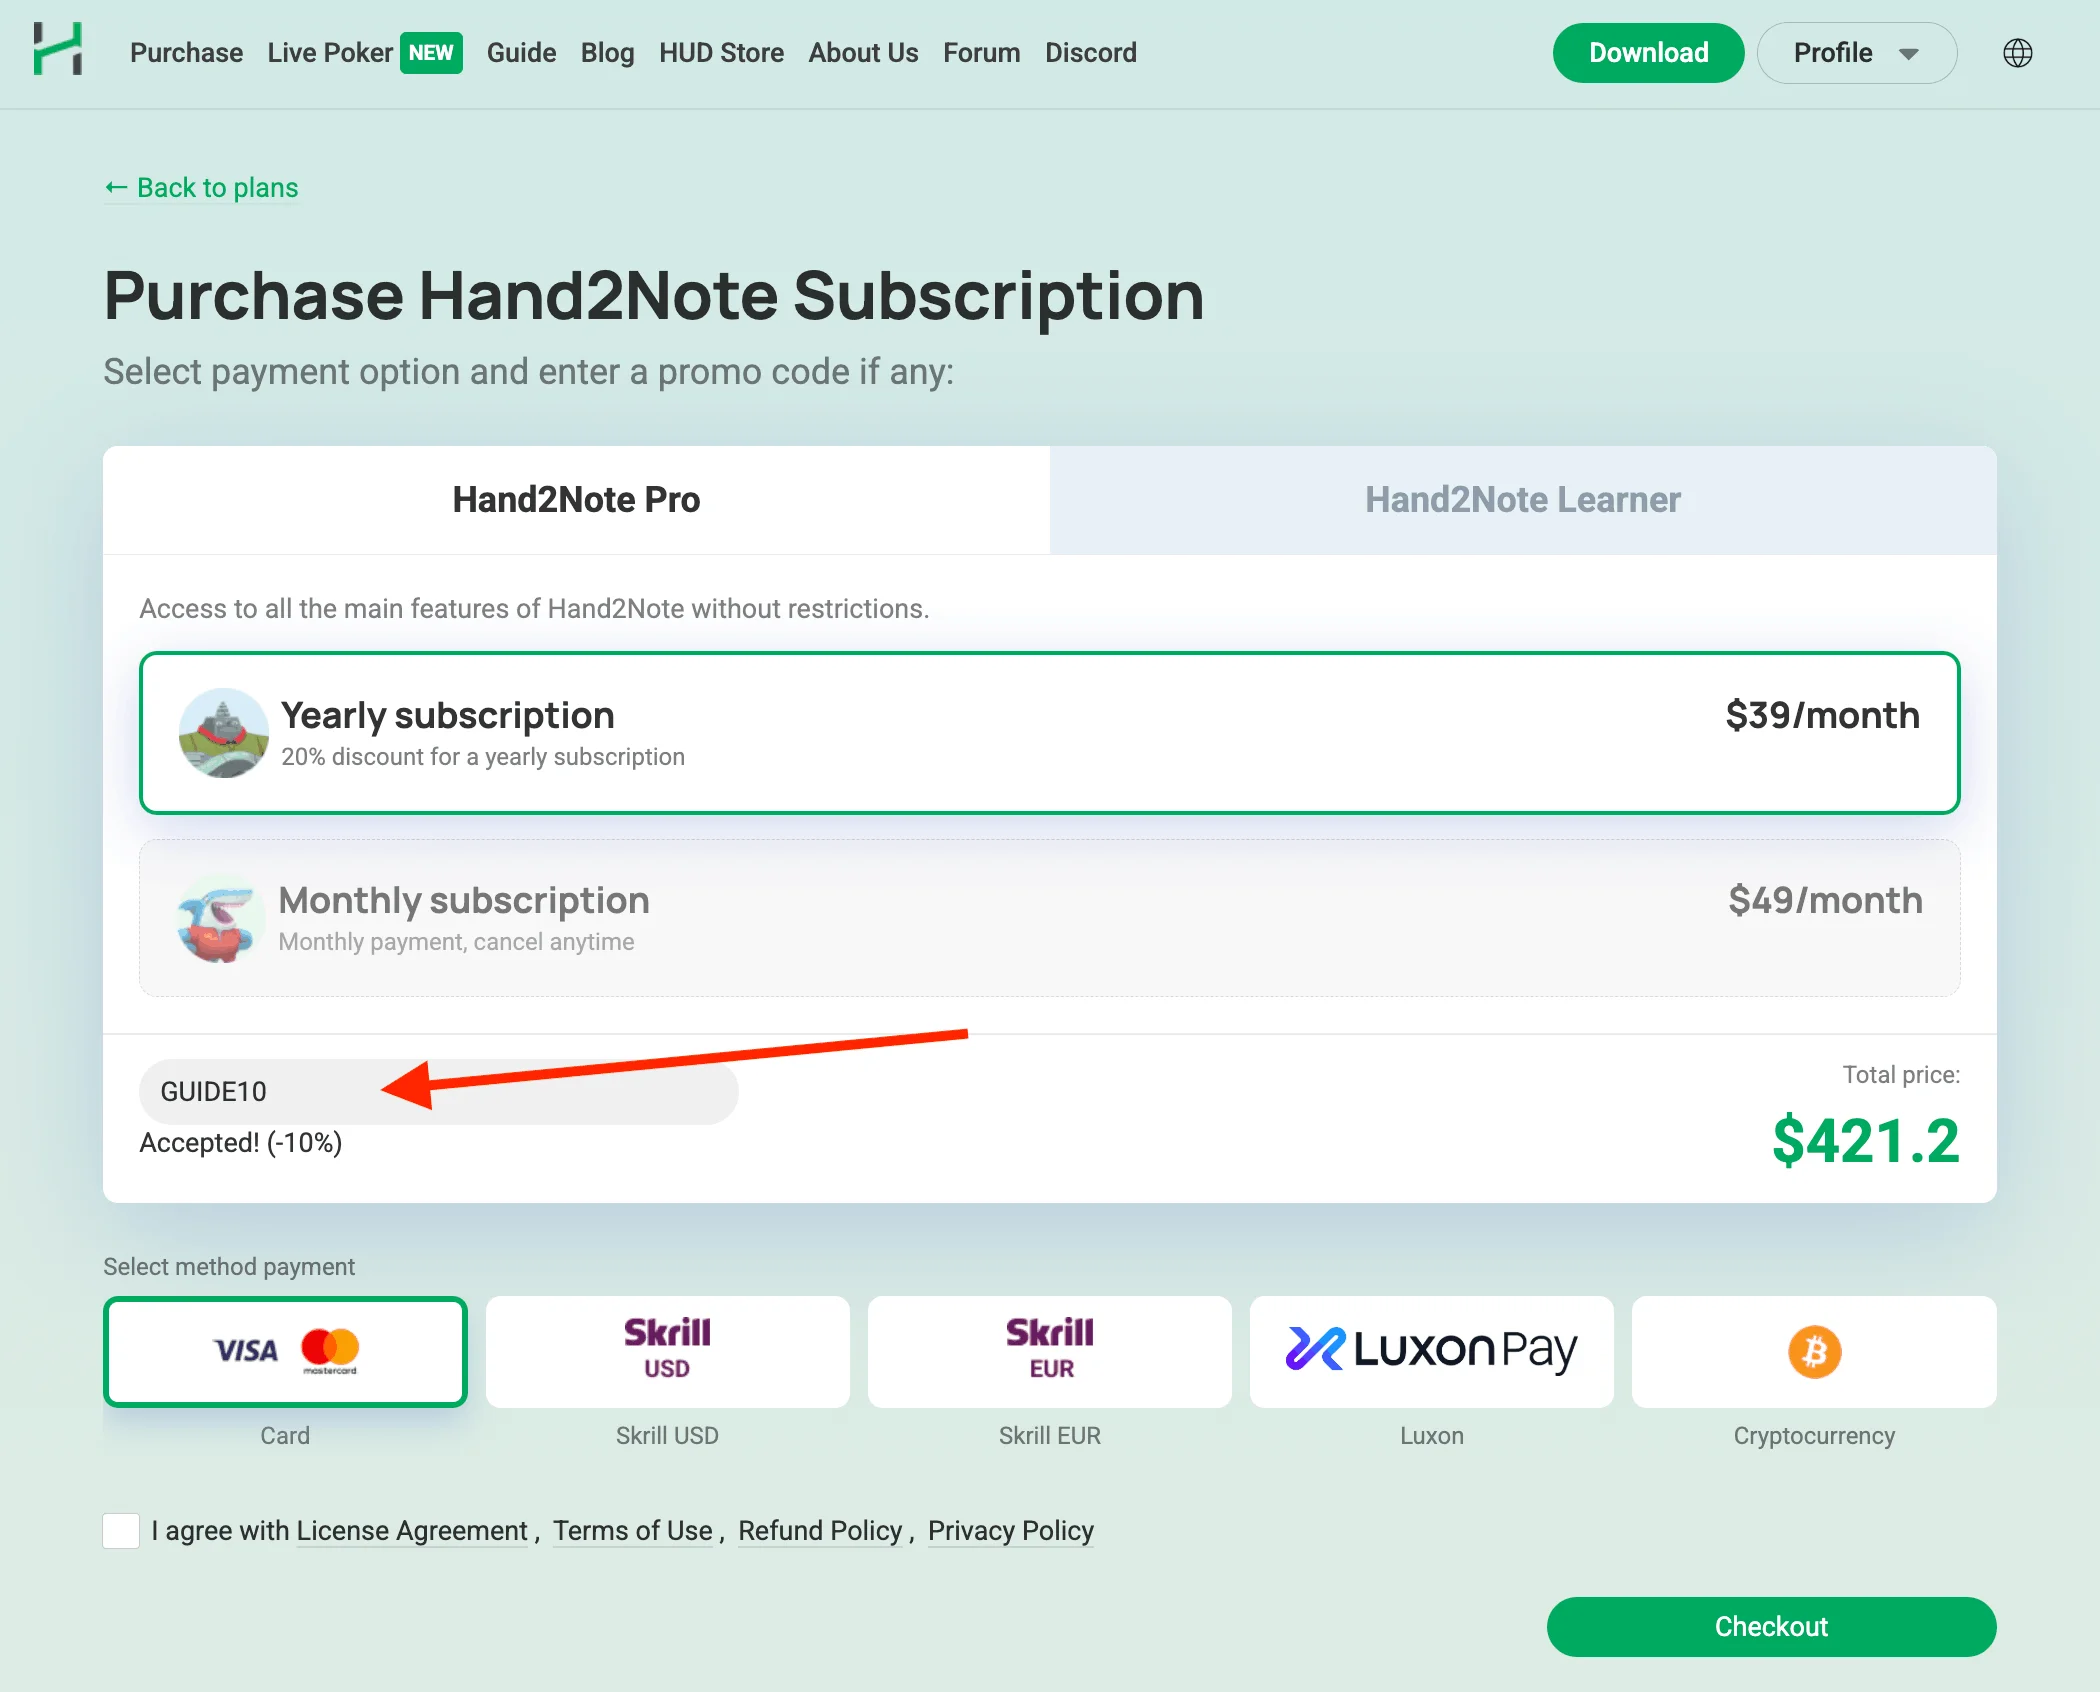
Task: Click the Checkout button
Action: pyautogui.click(x=1770, y=1626)
